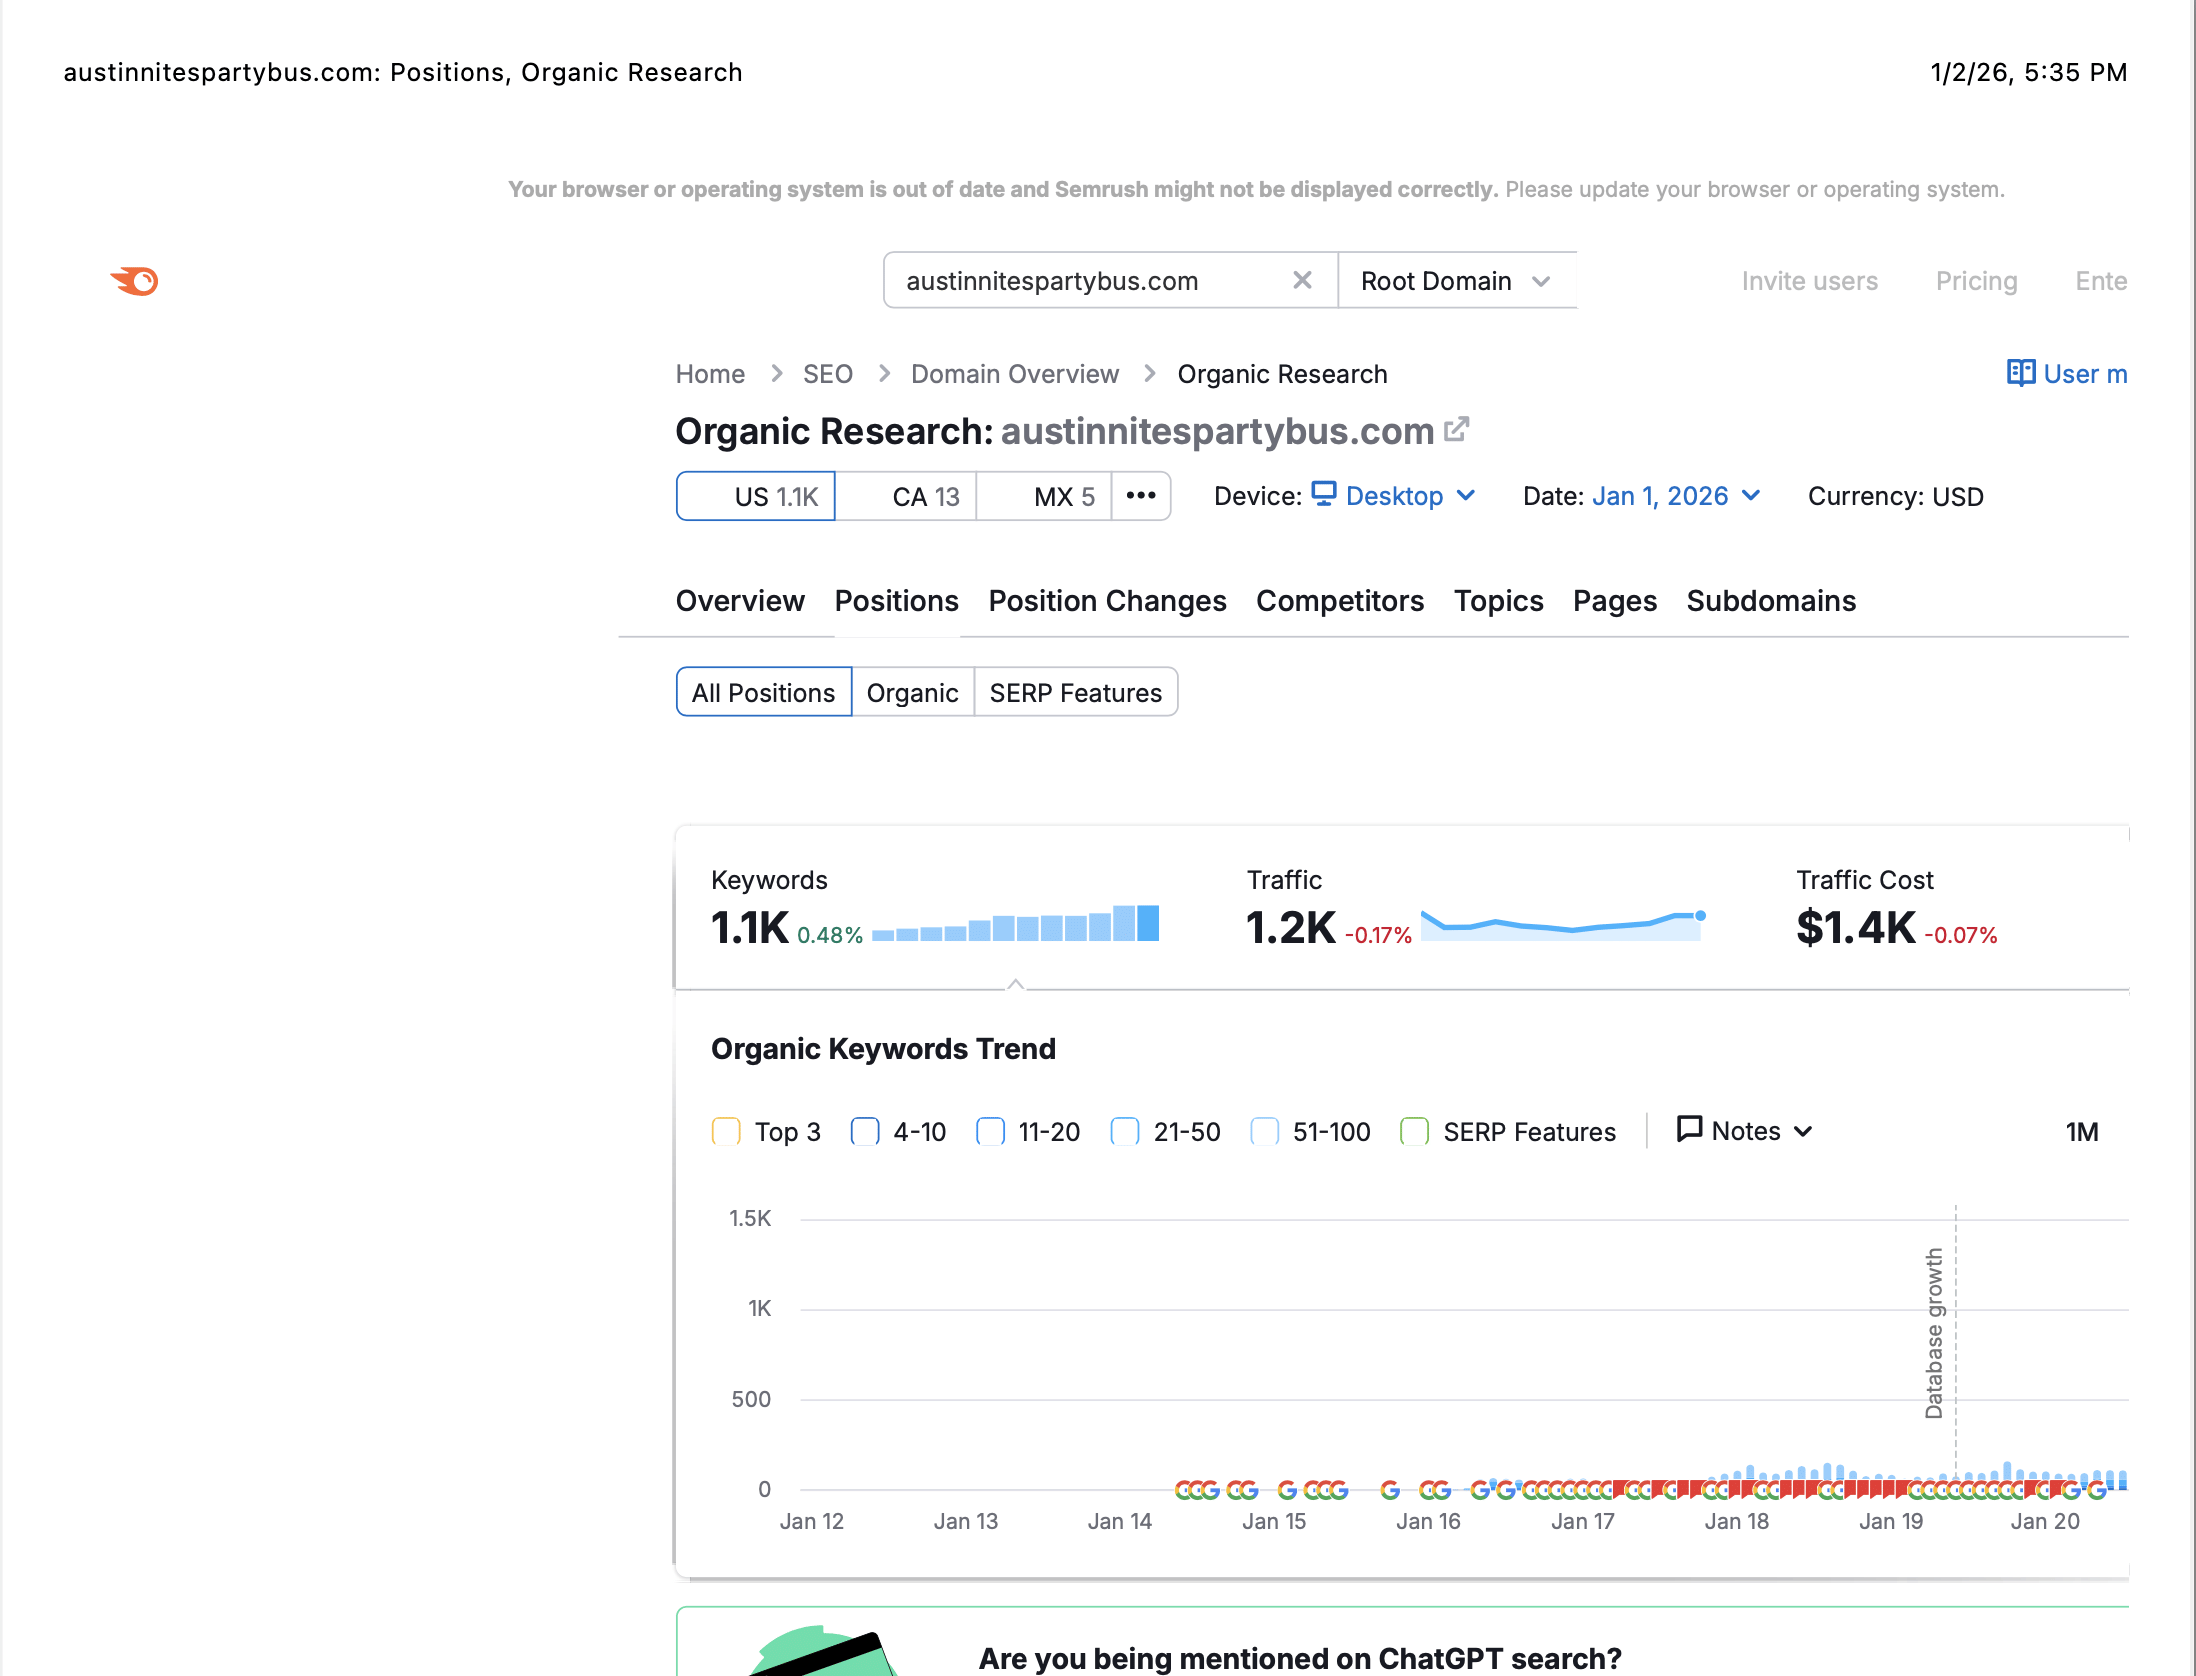
Task: Click the desktop monitor device icon
Action: coord(1324,494)
